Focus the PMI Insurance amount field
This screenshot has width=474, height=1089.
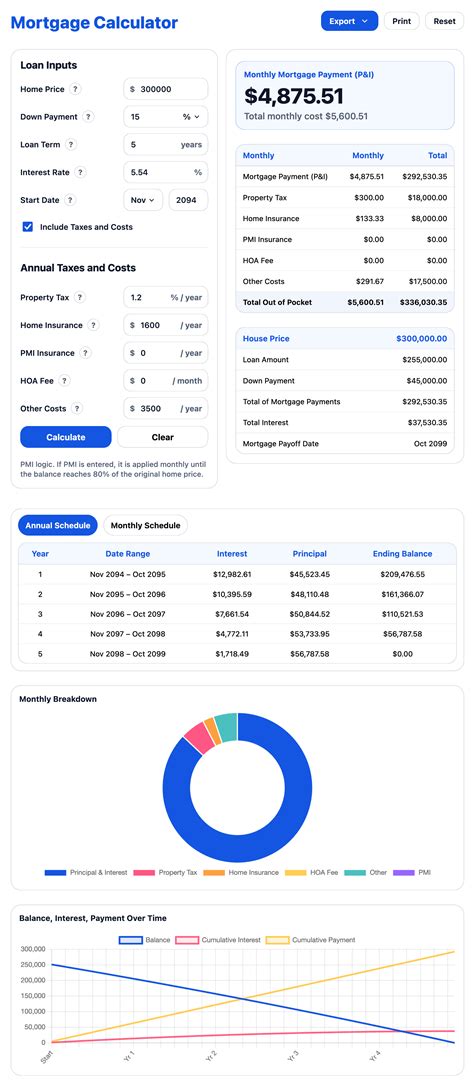[165, 353]
